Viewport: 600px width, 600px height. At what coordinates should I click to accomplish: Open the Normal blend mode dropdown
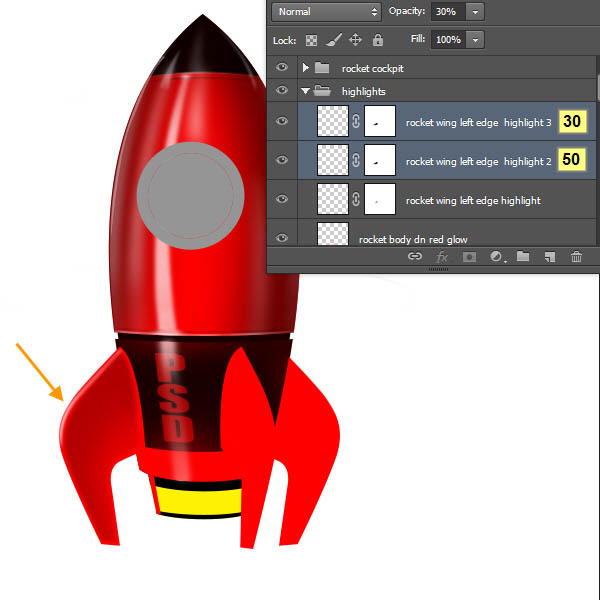point(326,12)
